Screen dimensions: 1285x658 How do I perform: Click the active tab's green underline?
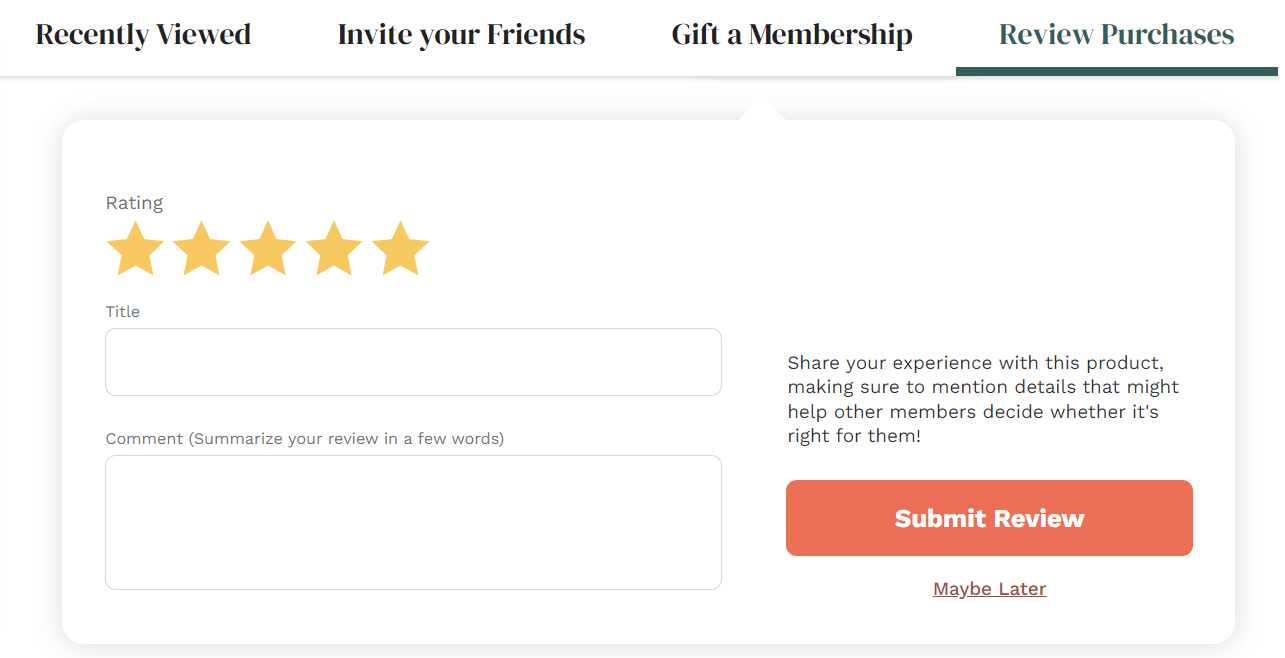(x=1117, y=70)
